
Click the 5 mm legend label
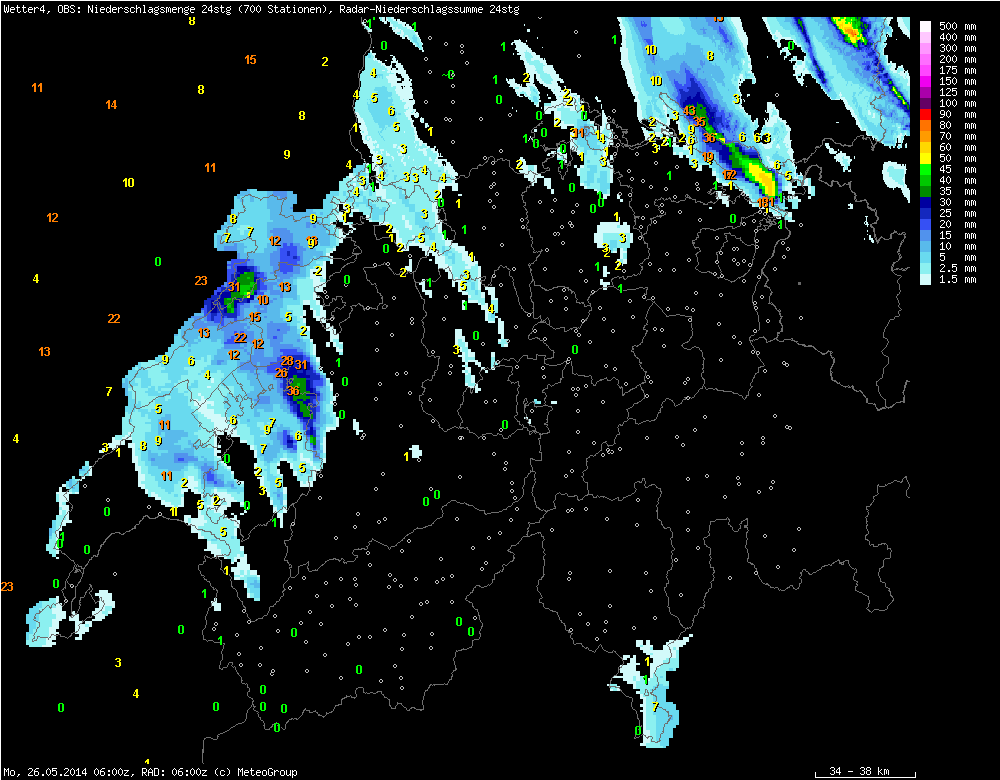coord(957,258)
